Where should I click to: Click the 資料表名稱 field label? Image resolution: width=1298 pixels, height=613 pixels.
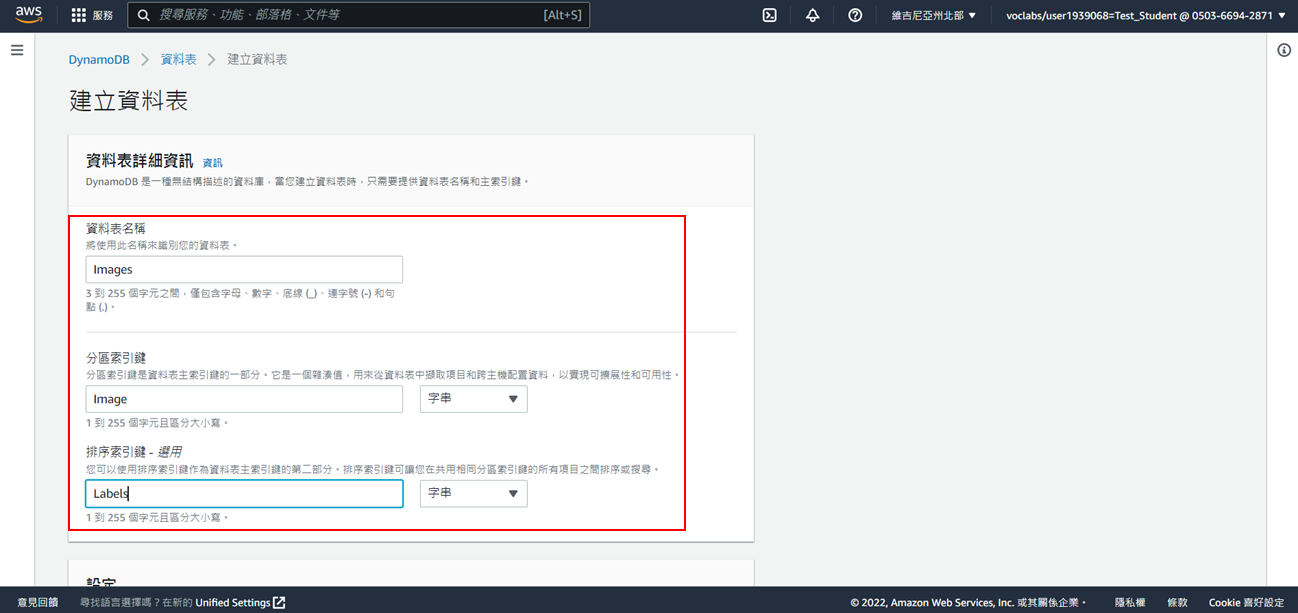pyautogui.click(x=116, y=228)
